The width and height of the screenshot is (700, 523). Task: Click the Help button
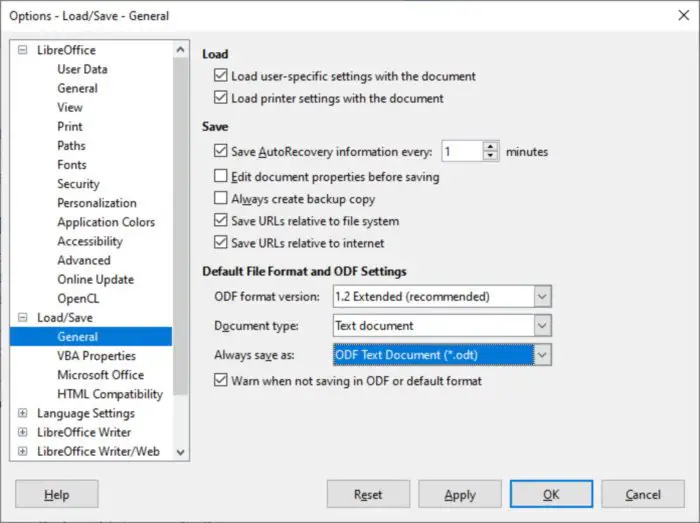[57, 494]
